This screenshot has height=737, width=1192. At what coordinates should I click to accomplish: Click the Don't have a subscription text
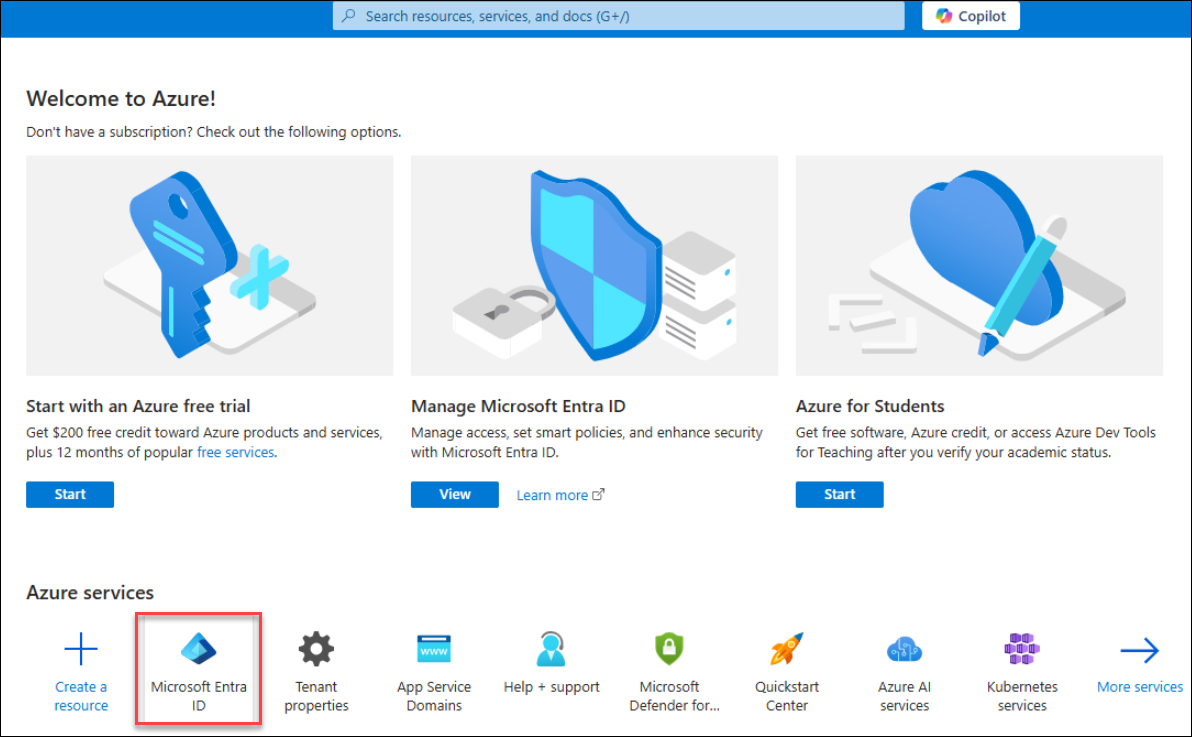coord(214,132)
